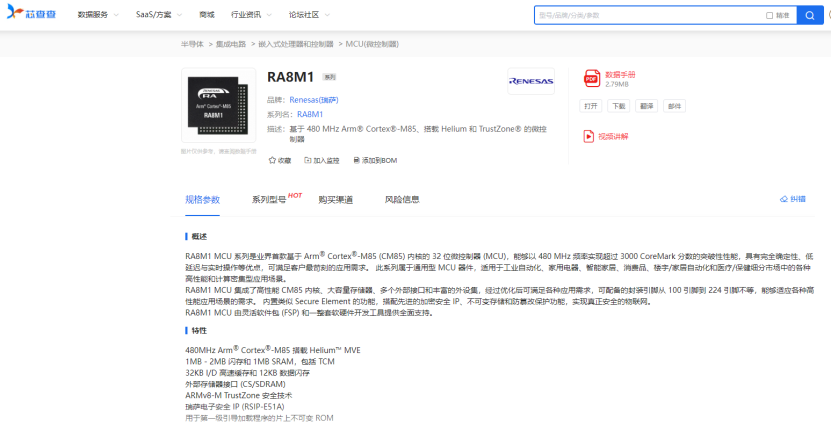Open the RA8M1 chip product image
The height and width of the screenshot is (424, 831).
point(218,105)
